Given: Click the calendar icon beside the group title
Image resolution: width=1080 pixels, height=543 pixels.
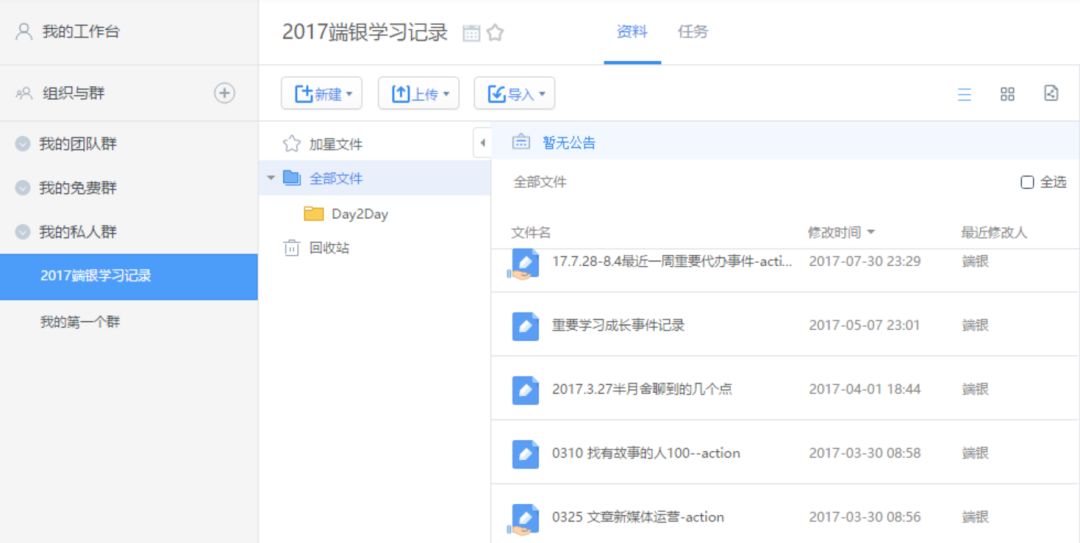Looking at the screenshot, I should (x=471, y=33).
